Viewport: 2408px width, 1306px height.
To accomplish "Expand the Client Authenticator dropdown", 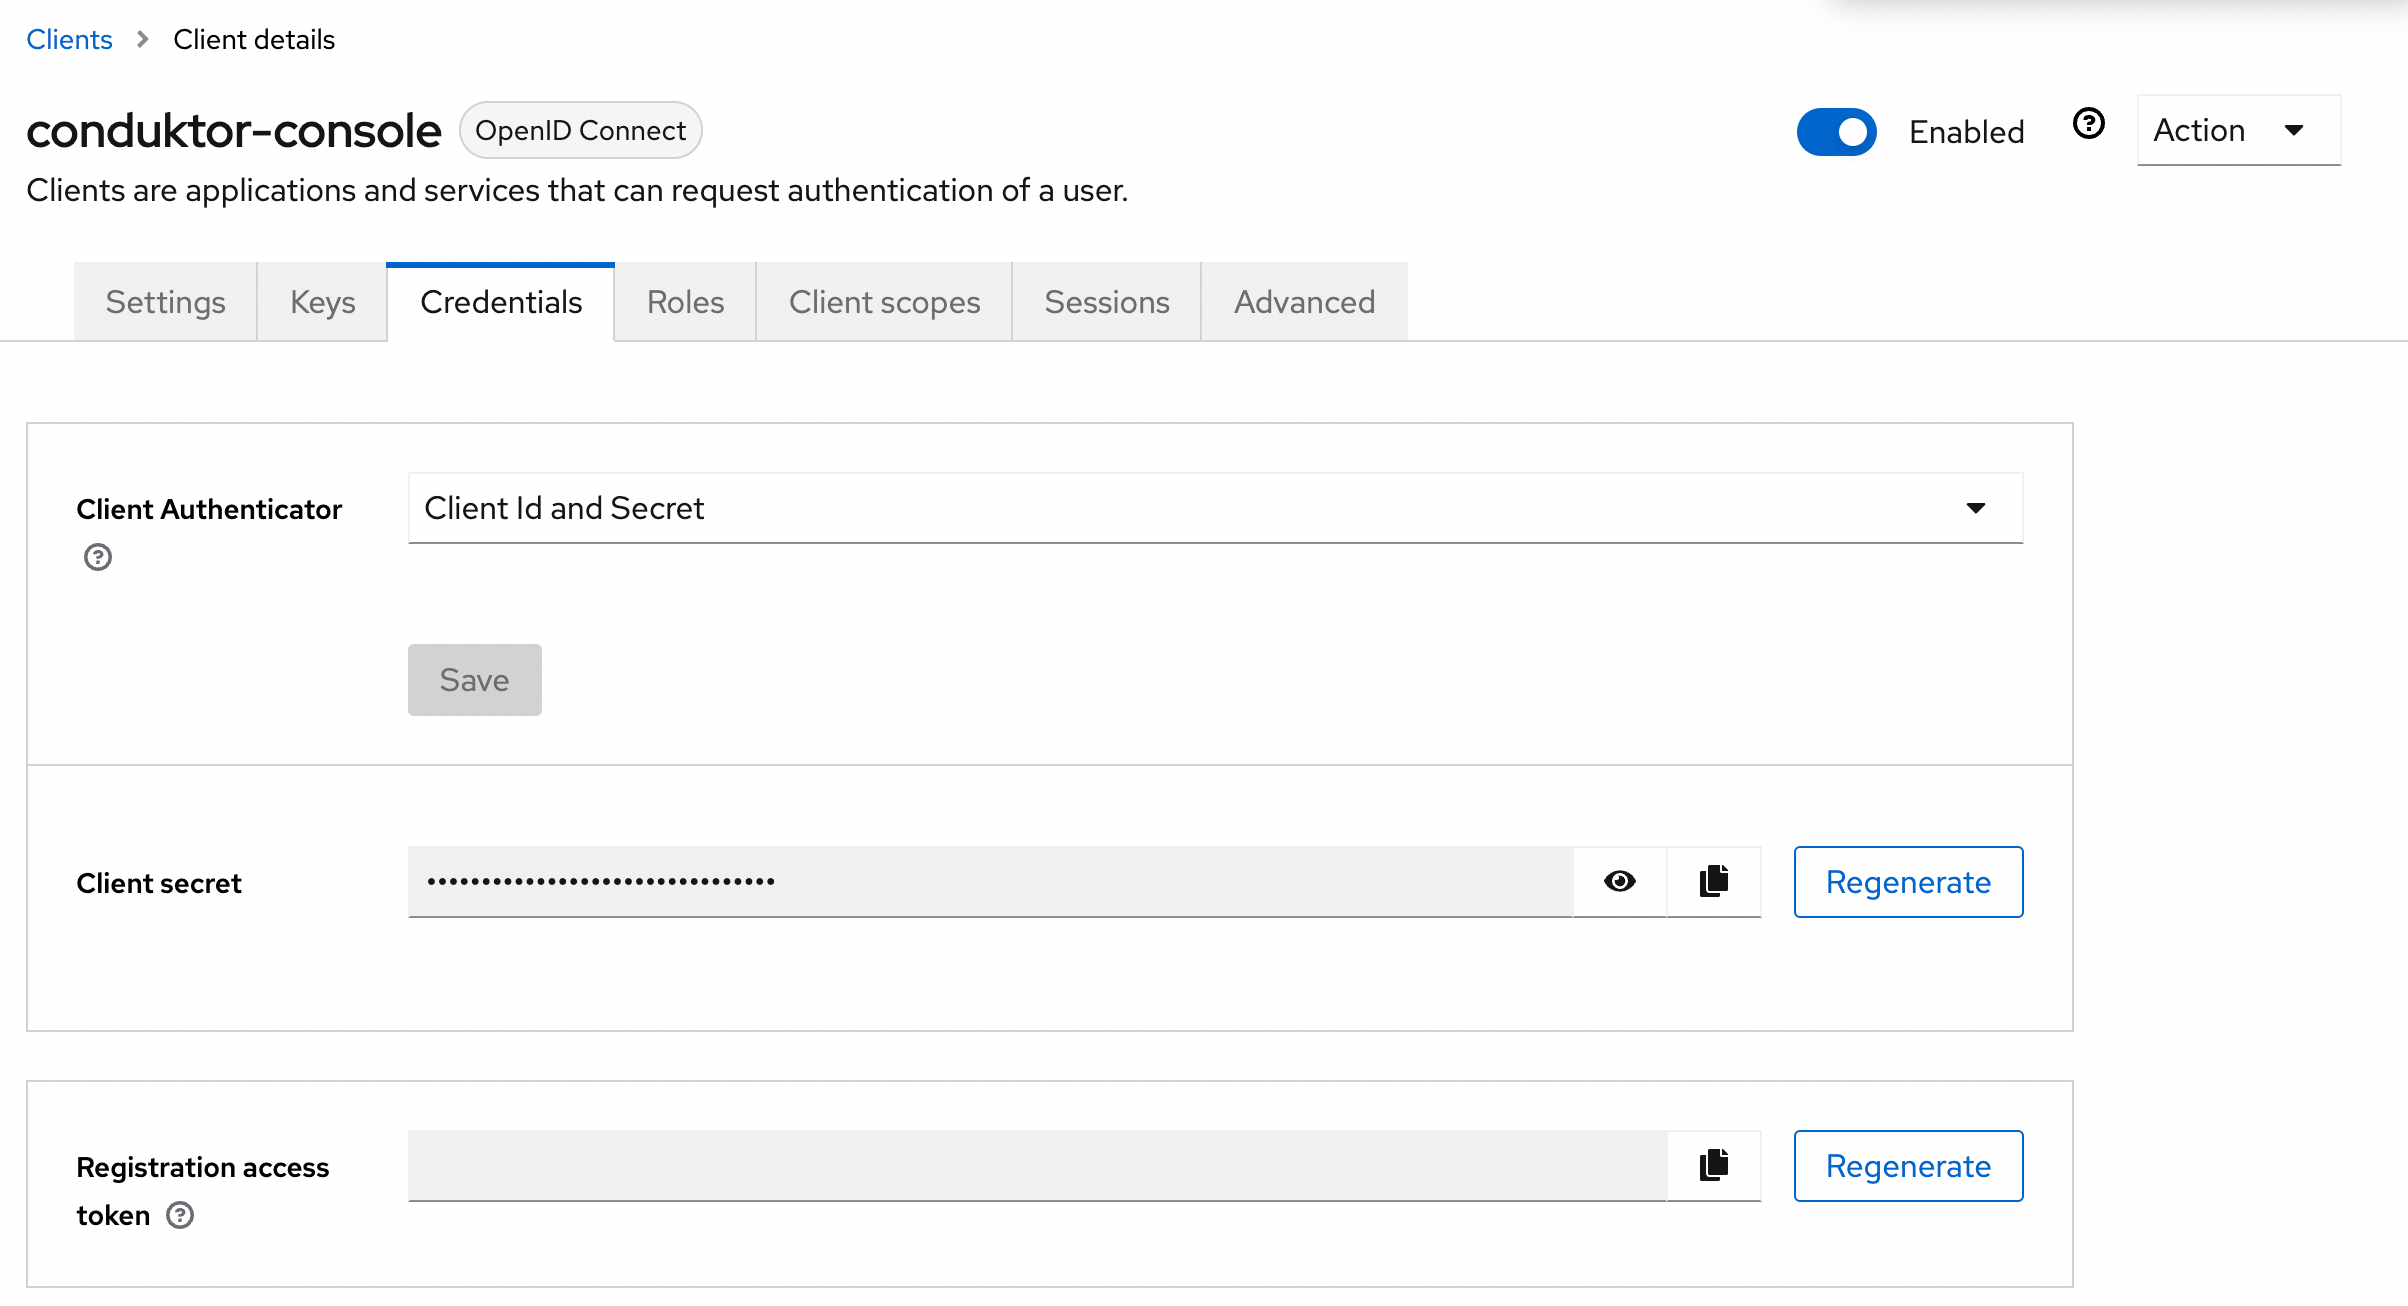I will coord(1215,508).
